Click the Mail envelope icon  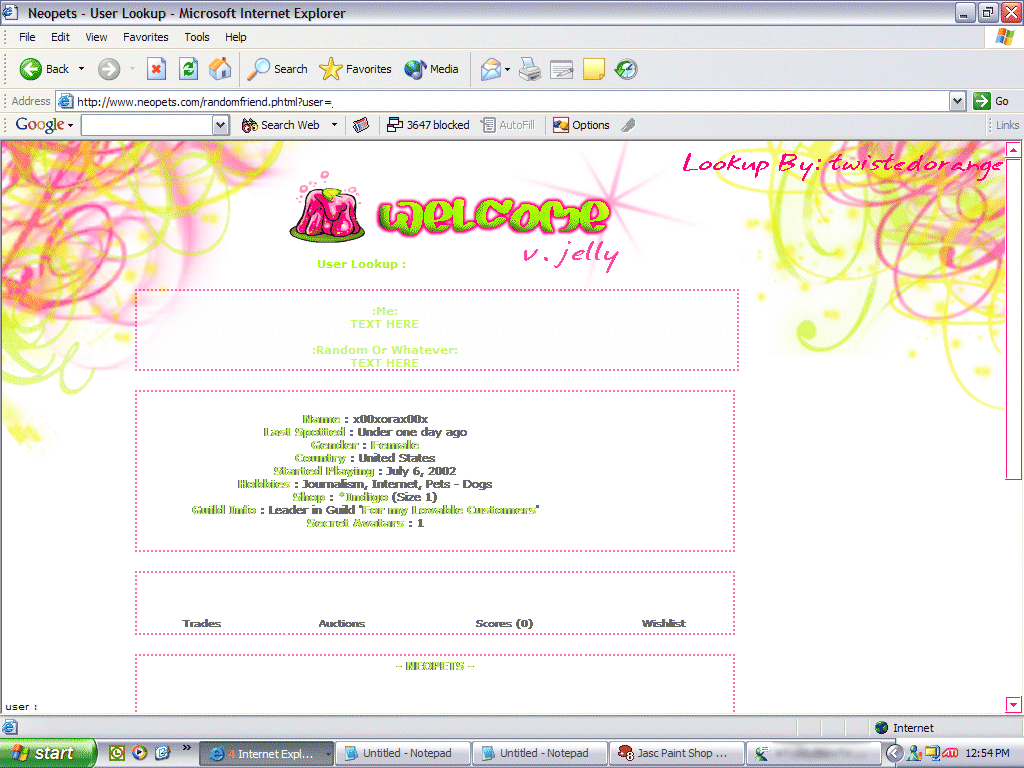pos(490,69)
